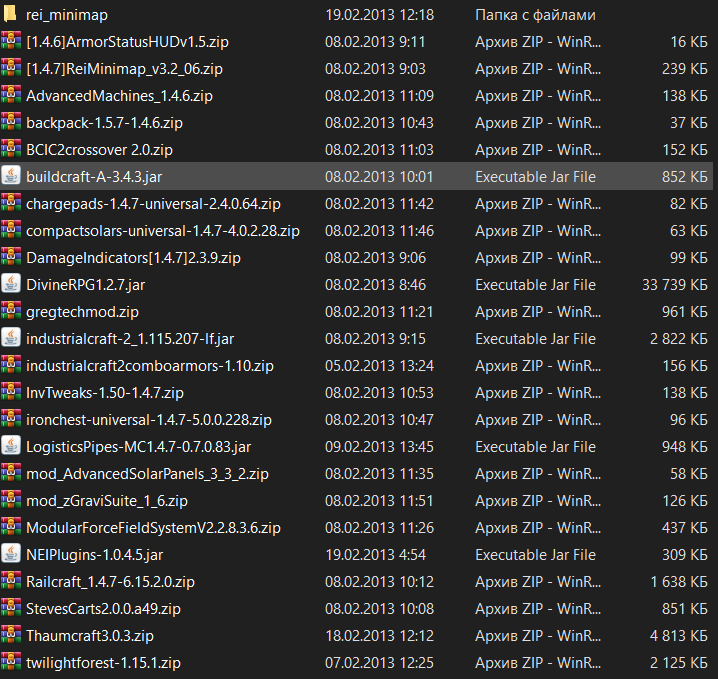Click the archive icon of gregtechmod.zip
This screenshot has width=718, height=679.
coord(11,311)
